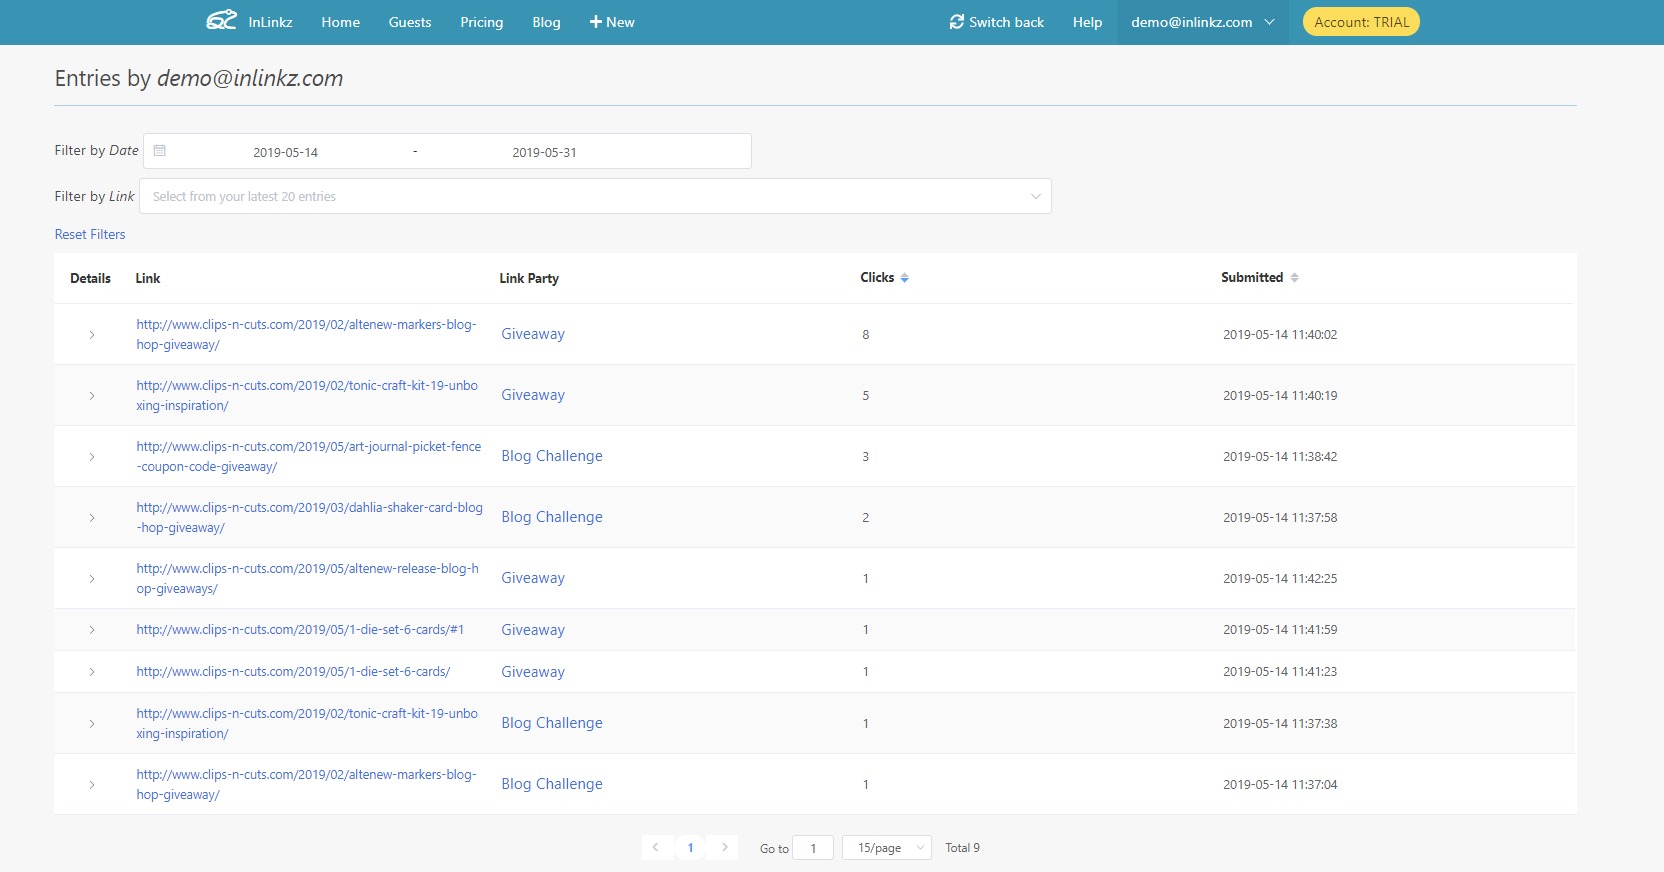Expand details for tonic-craft-kit Giveaway row

point(92,396)
